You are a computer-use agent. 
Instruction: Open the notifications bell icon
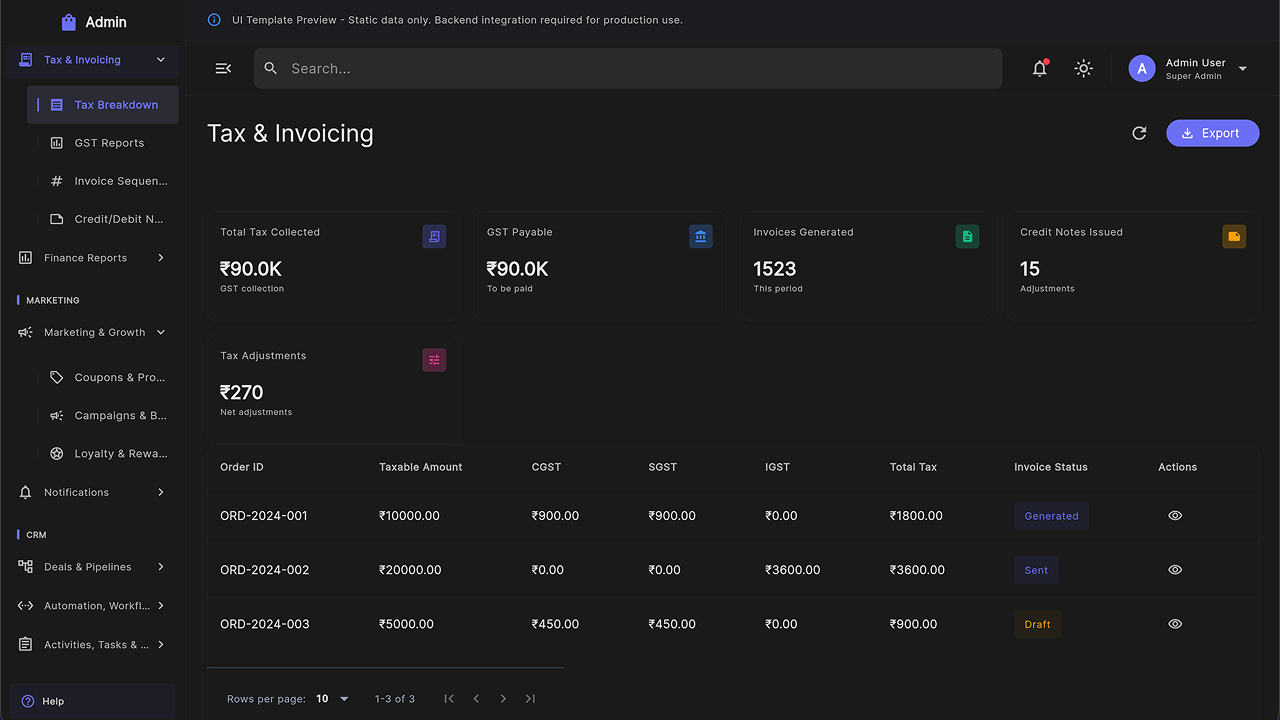tap(1040, 68)
